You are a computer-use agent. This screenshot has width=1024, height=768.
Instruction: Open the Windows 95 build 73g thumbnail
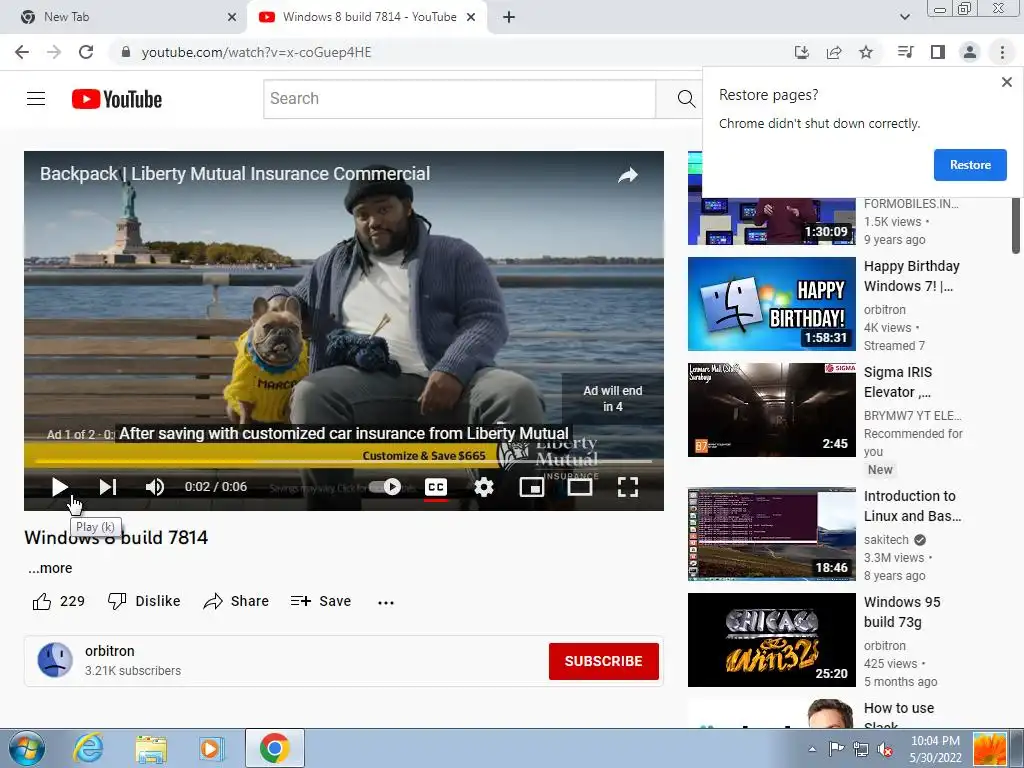click(771, 640)
